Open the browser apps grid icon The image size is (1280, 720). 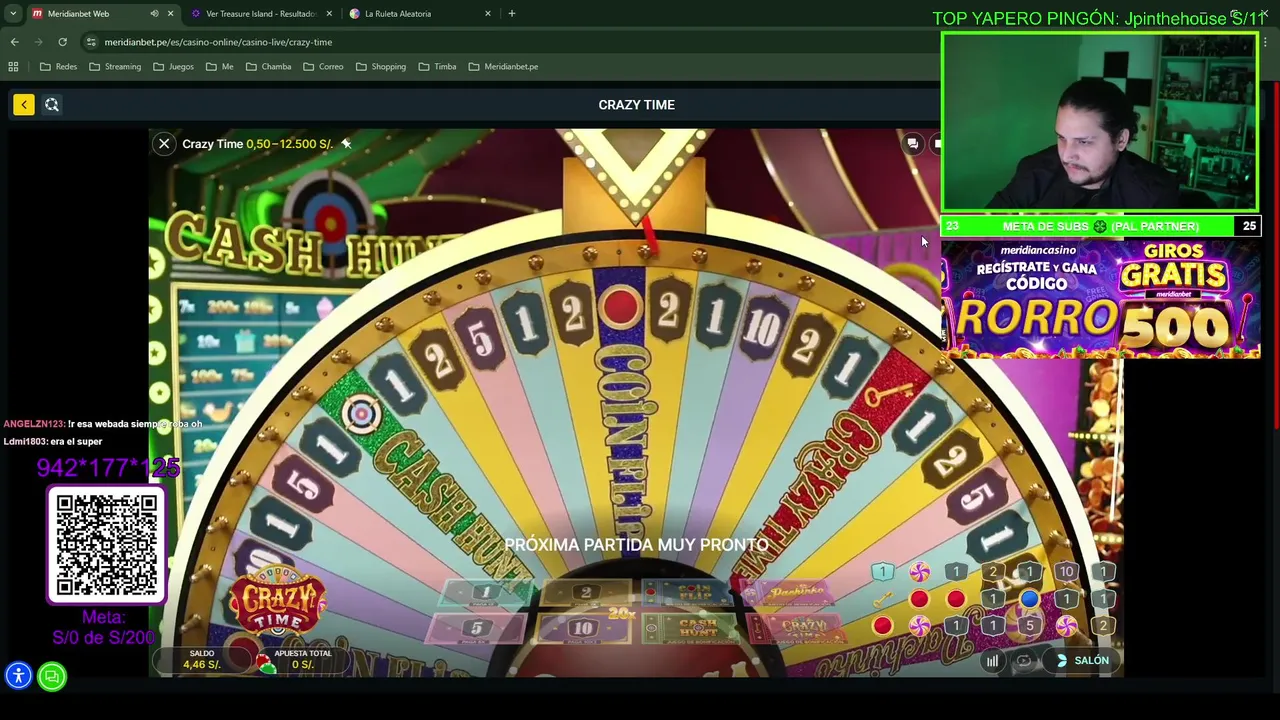[x=13, y=67]
